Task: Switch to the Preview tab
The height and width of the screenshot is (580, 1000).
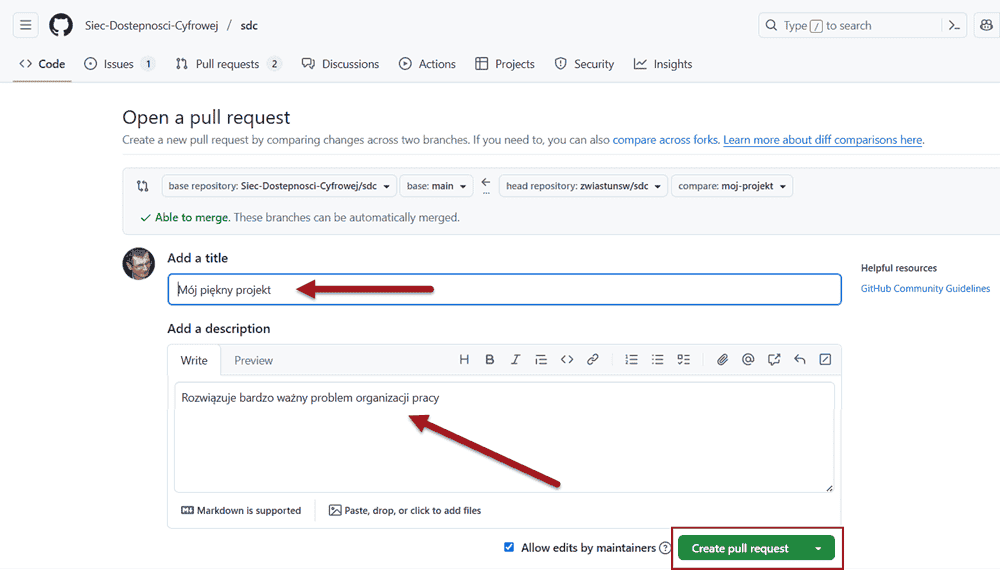Action: [253, 360]
